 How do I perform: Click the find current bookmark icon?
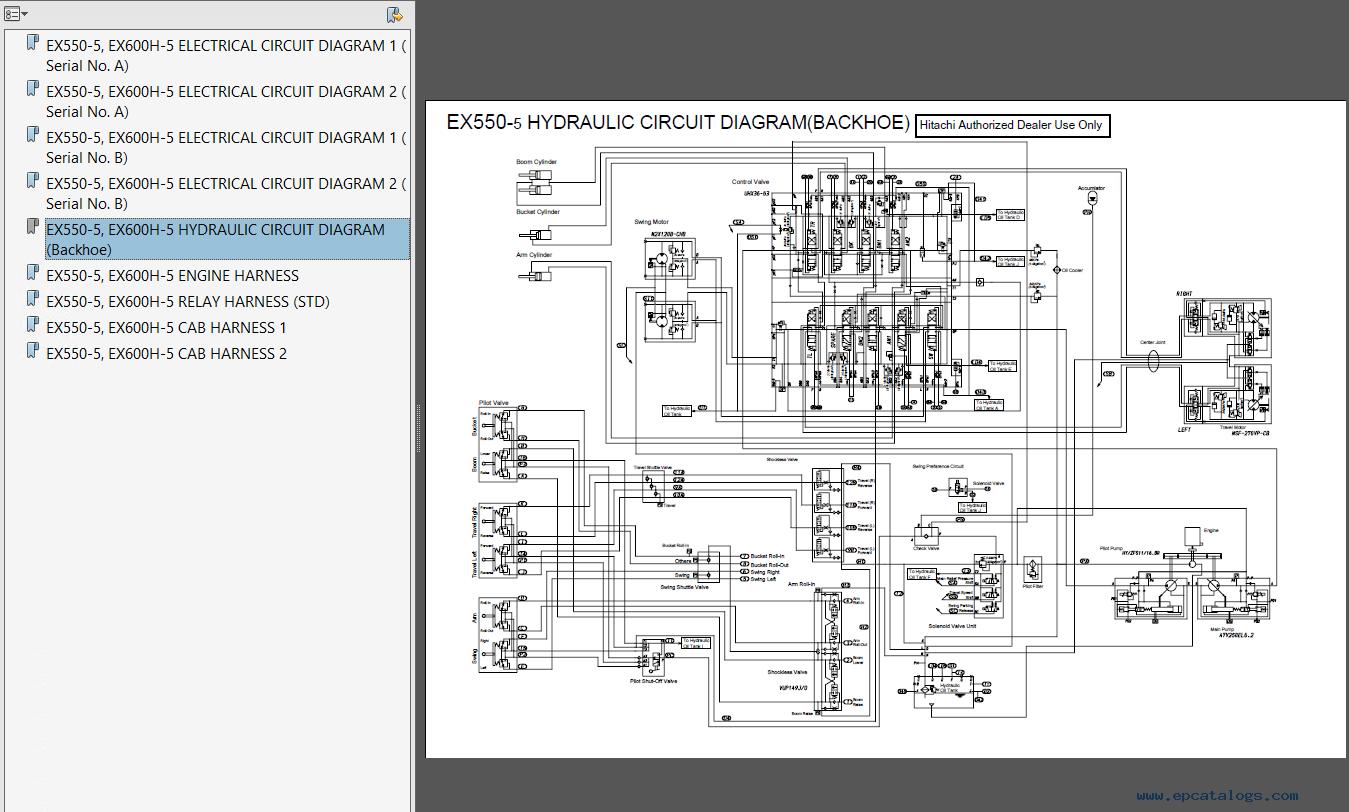[395, 14]
